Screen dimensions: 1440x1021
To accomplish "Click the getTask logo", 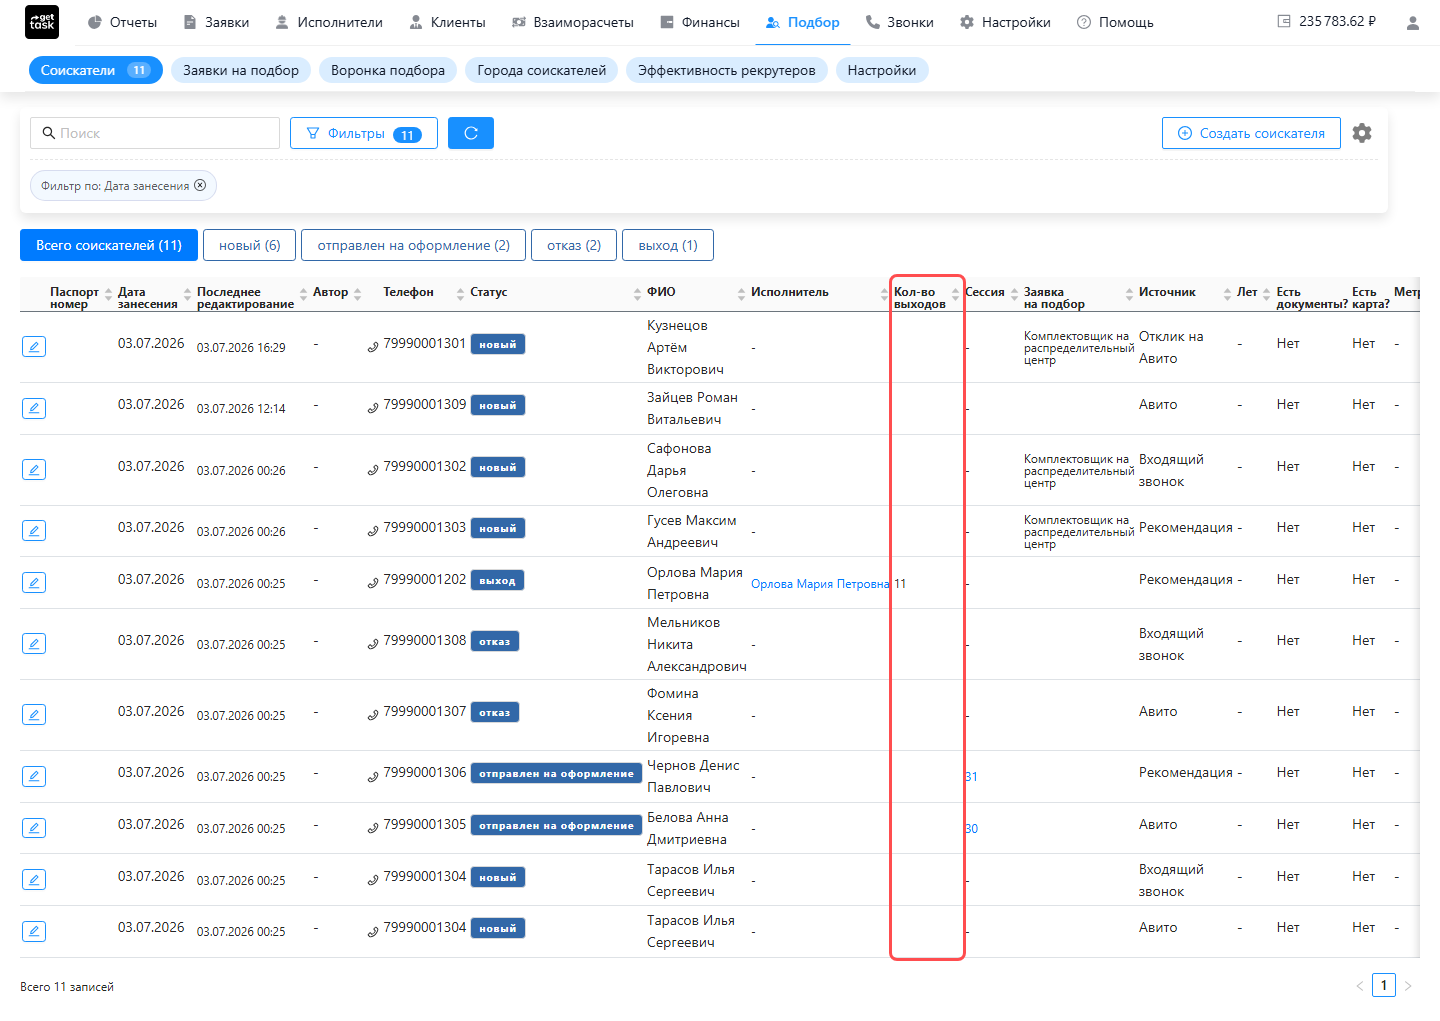I will point(42,22).
